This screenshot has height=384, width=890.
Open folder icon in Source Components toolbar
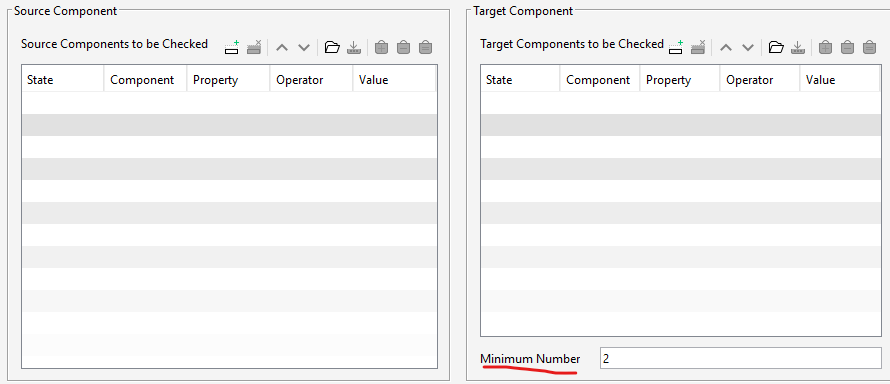332,48
